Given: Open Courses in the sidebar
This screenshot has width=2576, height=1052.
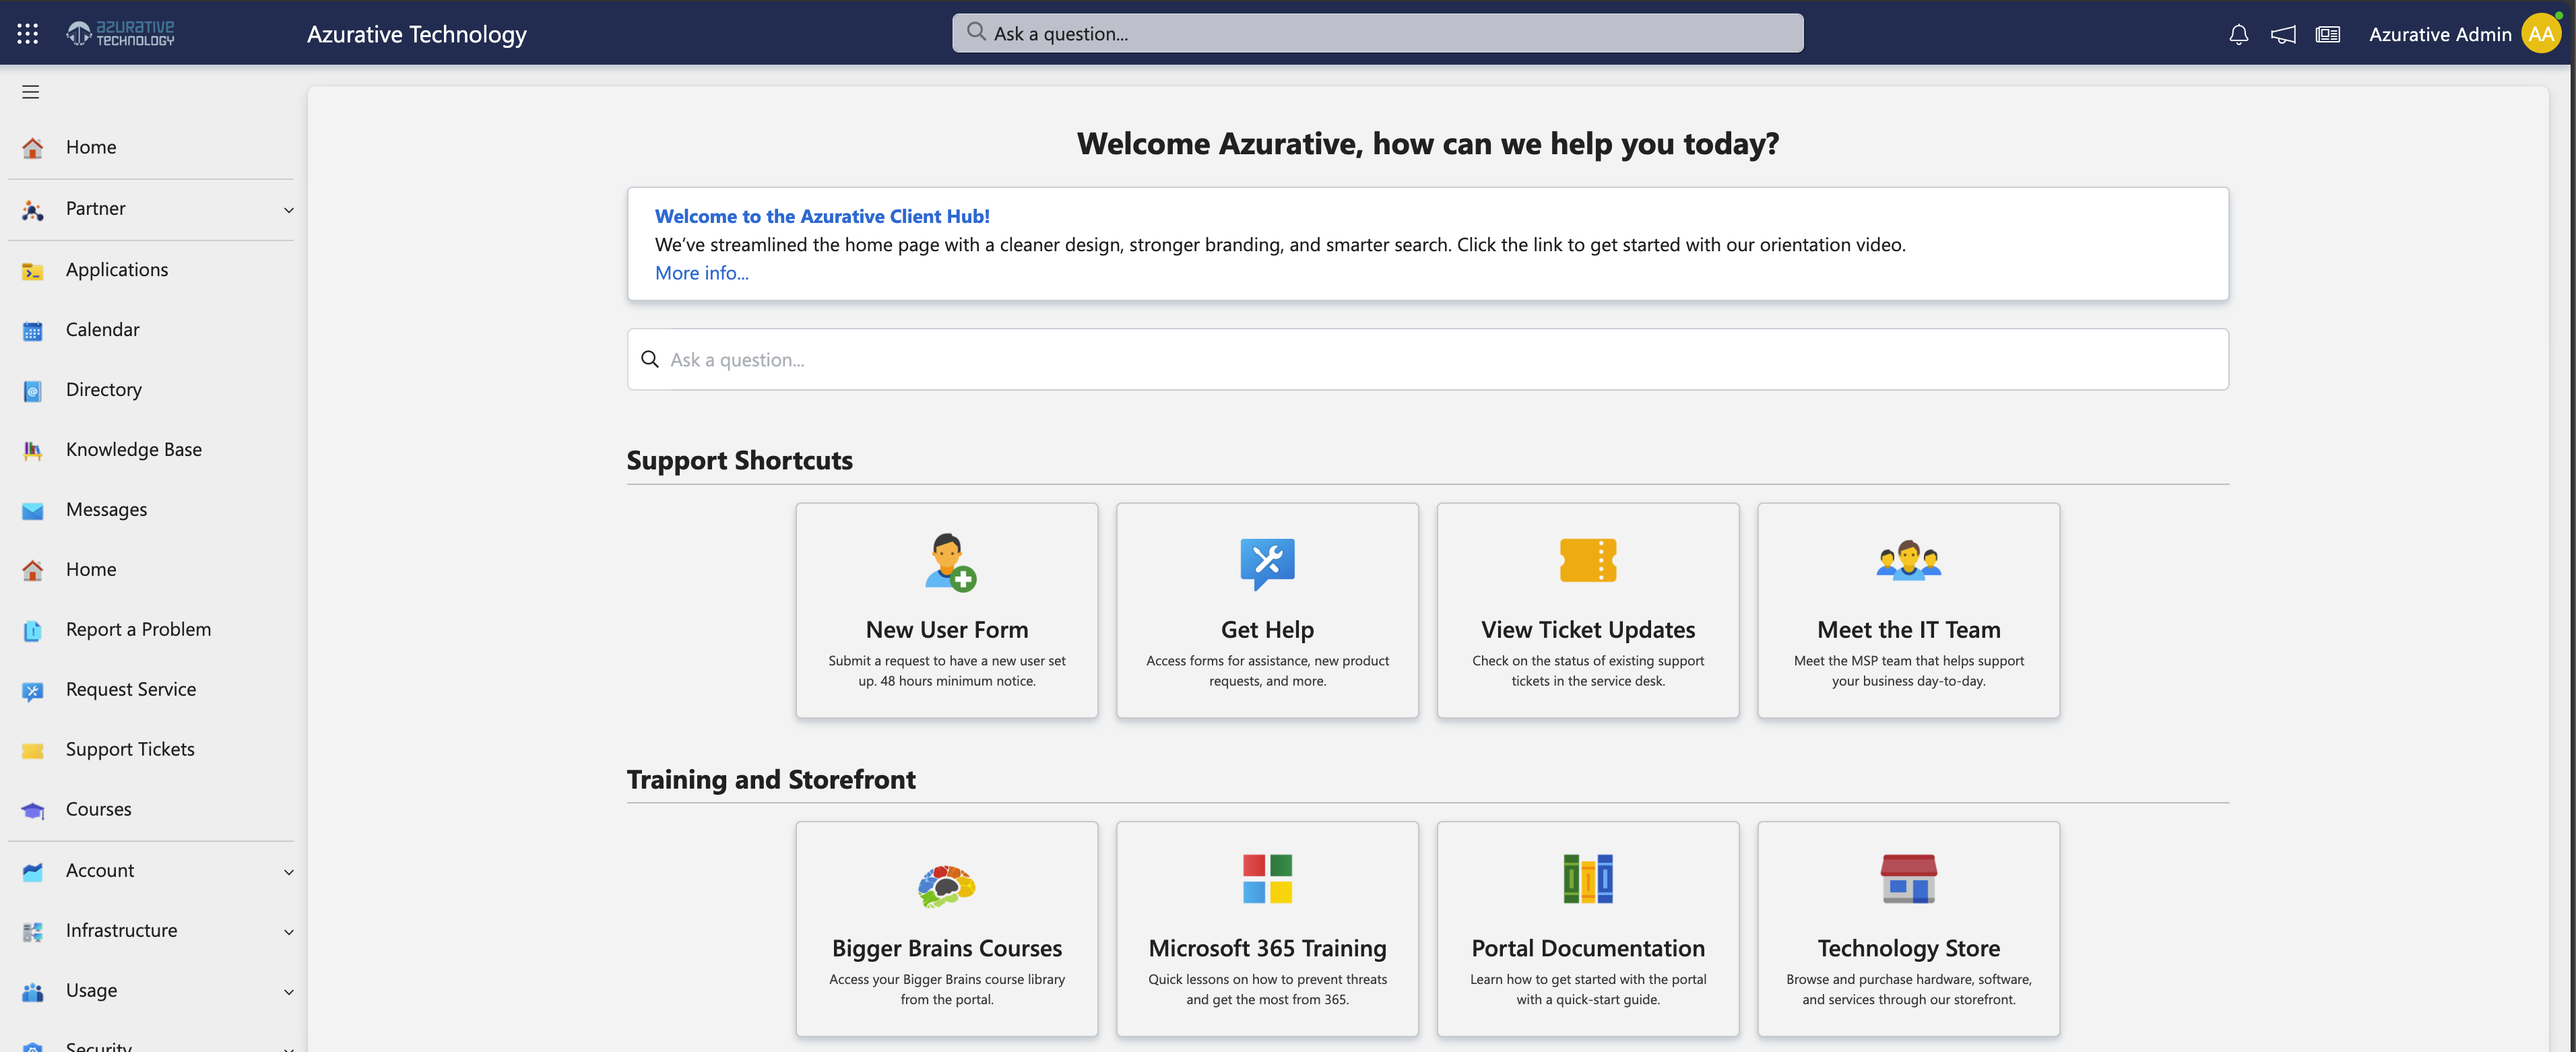Looking at the screenshot, I should pyautogui.click(x=99, y=809).
